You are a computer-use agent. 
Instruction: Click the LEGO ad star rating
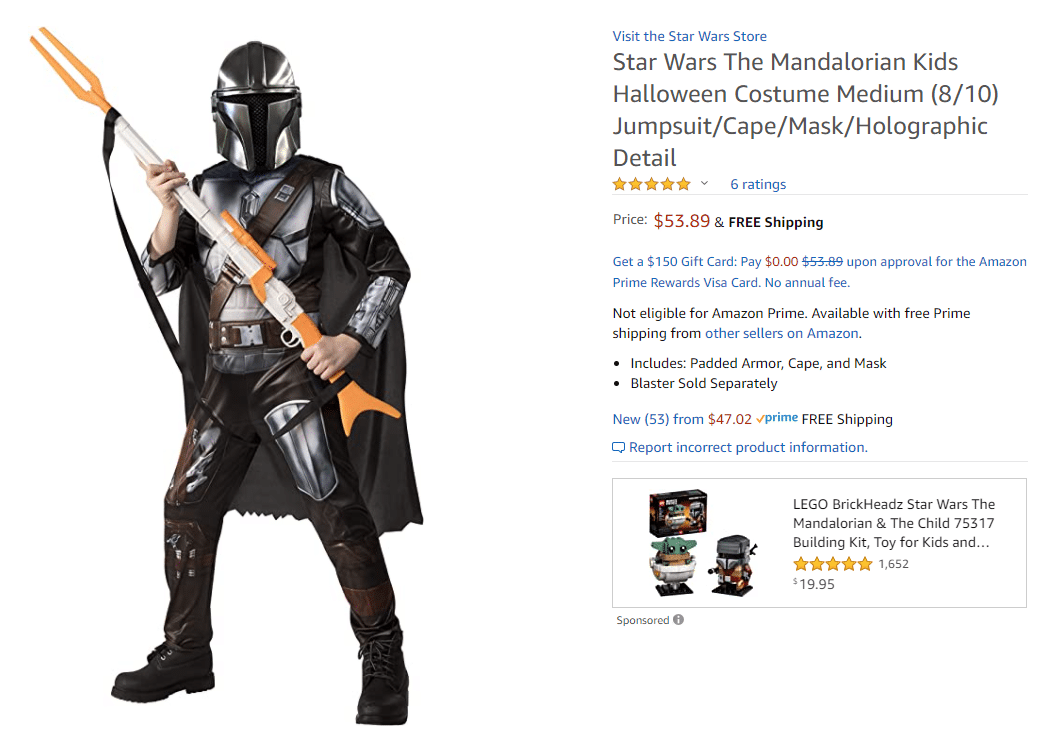click(833, 564)
